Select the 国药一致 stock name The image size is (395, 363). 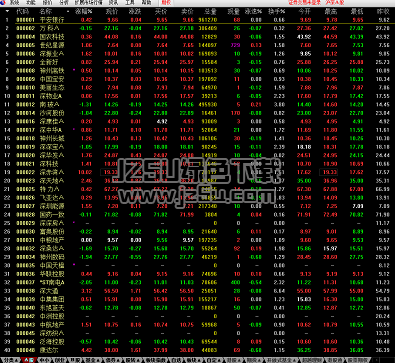coord(52,215)
